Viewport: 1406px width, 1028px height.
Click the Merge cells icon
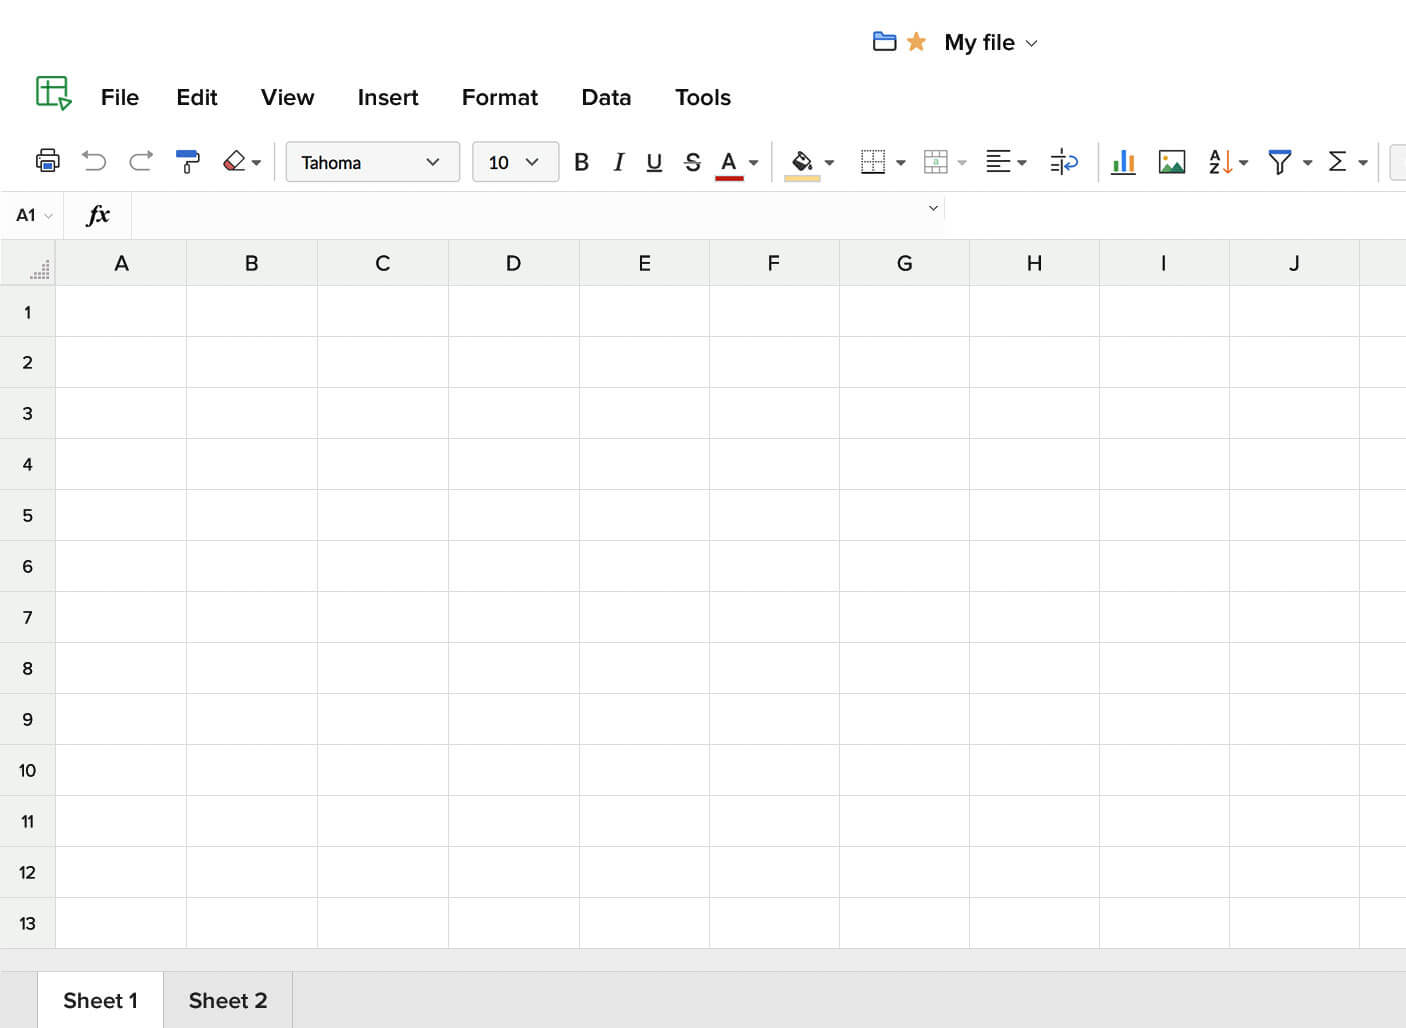pyautogui.click(x=936, y=162)
